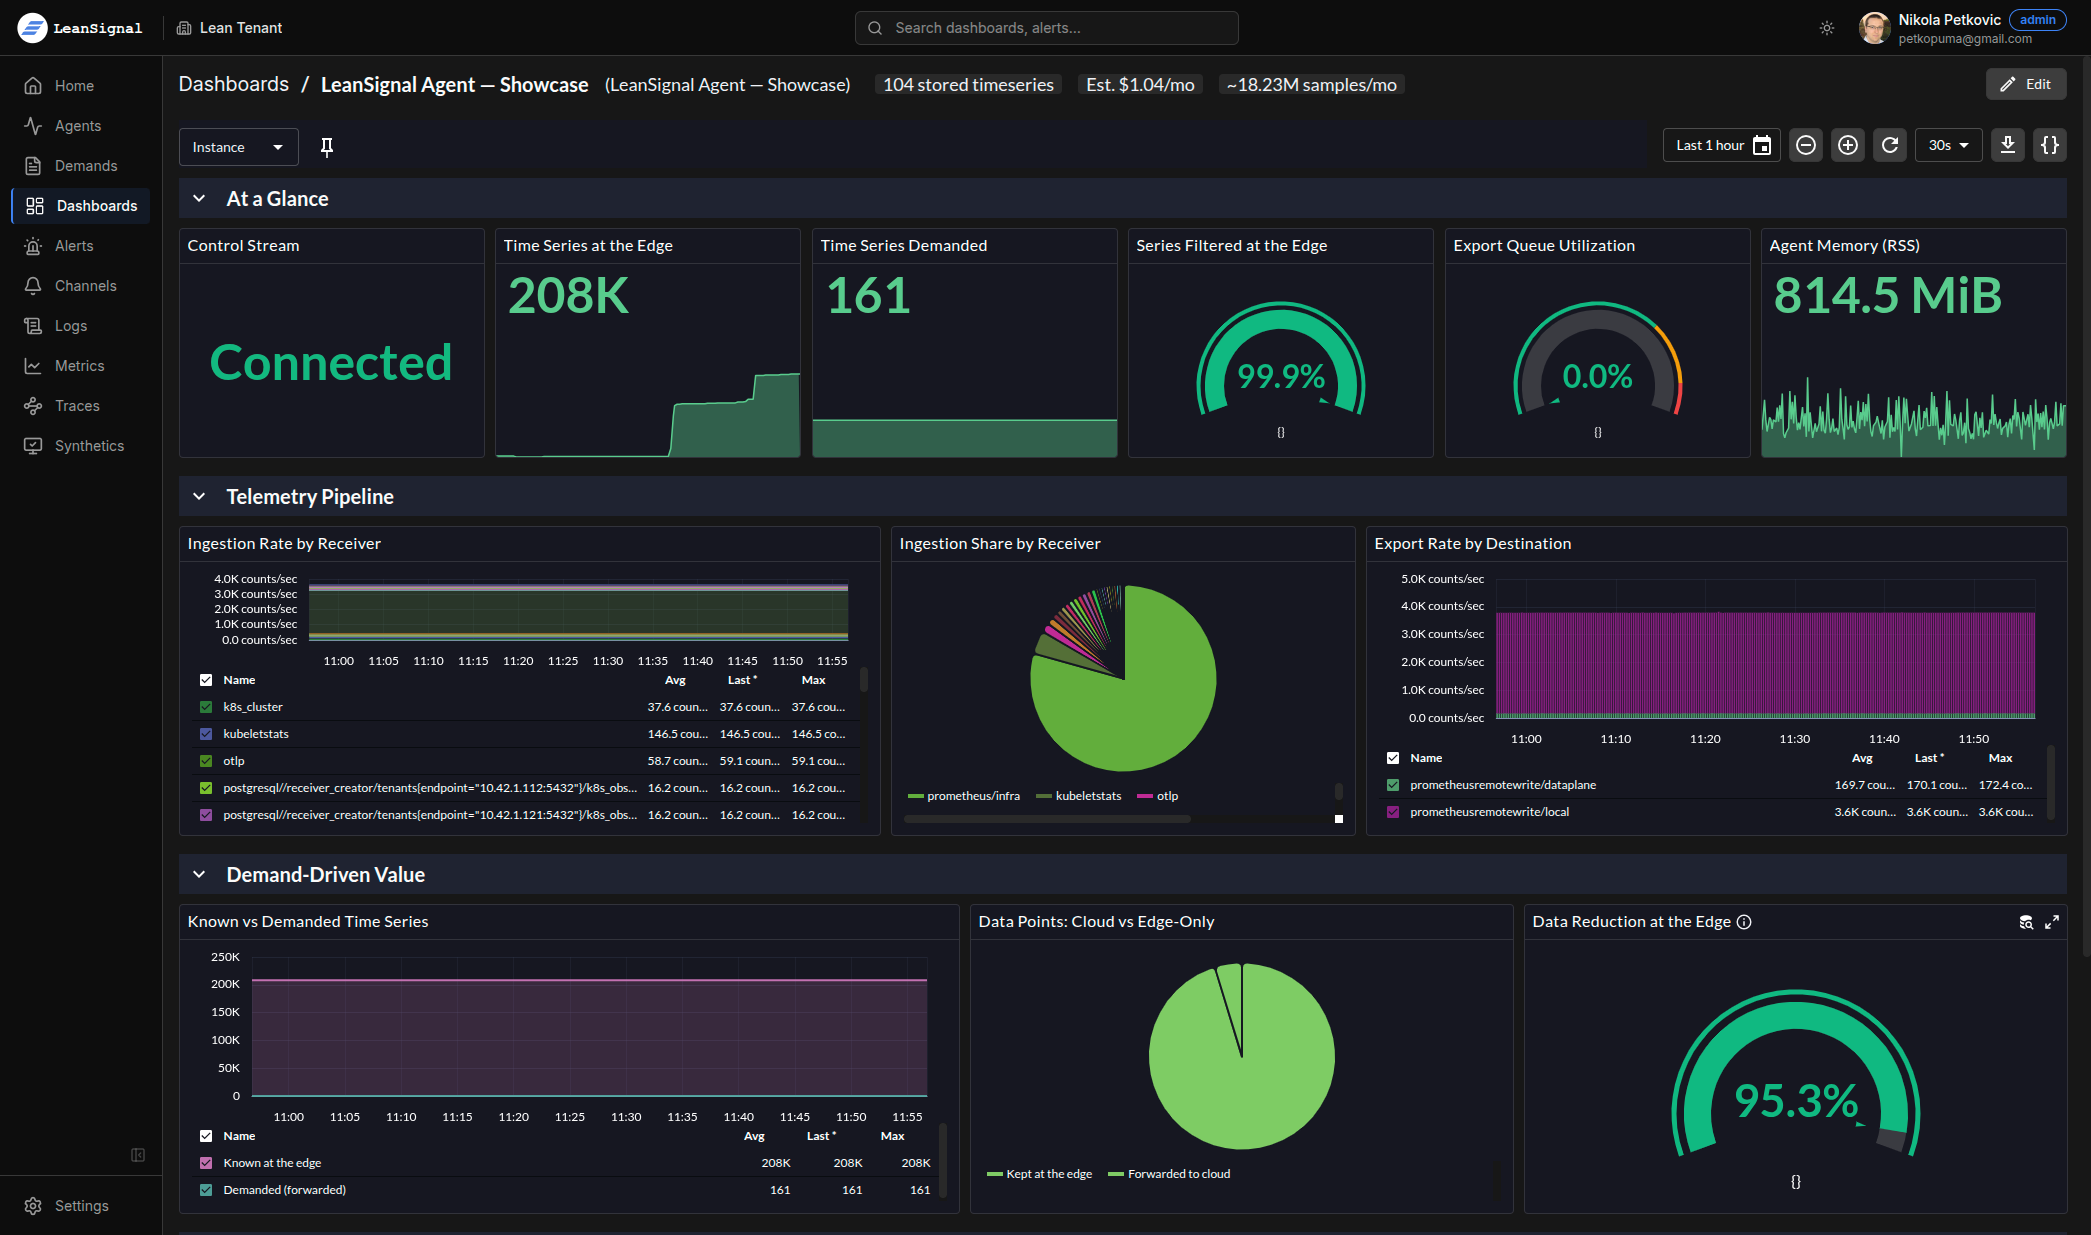Click the Home icon in the sidebar
This screenshot has width=2091, height=1235.
[x=33, y=86]
